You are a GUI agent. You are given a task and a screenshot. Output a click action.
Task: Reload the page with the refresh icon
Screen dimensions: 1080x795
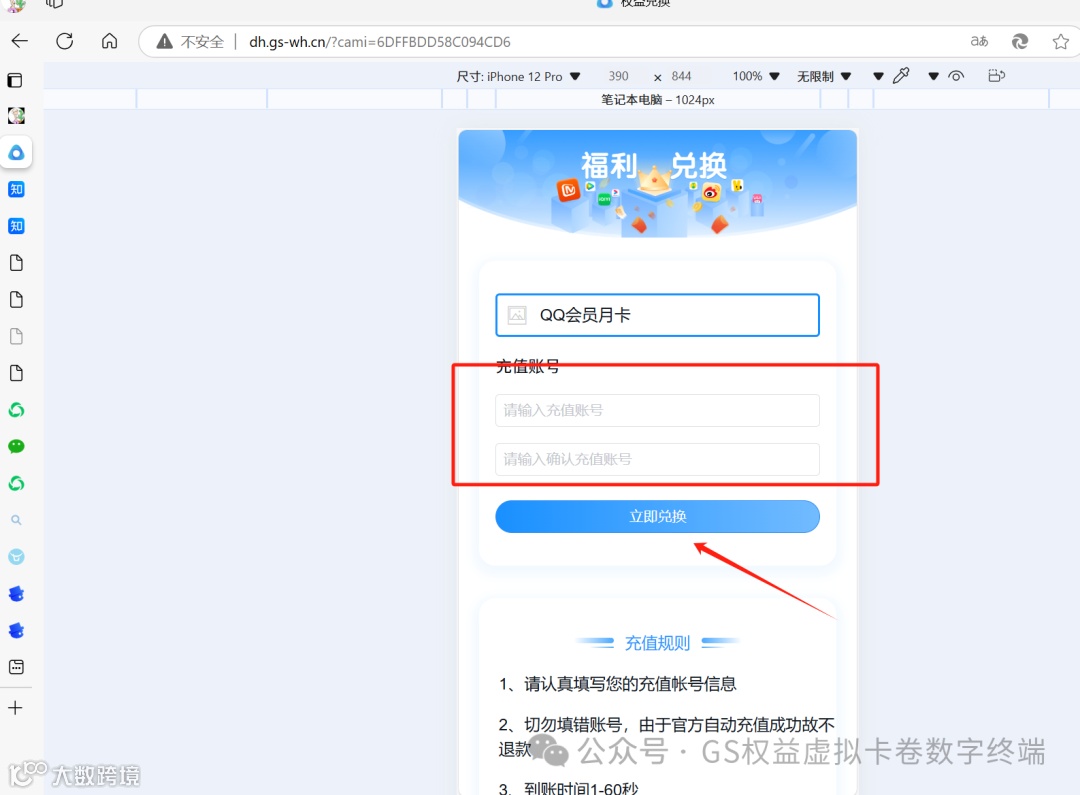[x=65, y=41]
